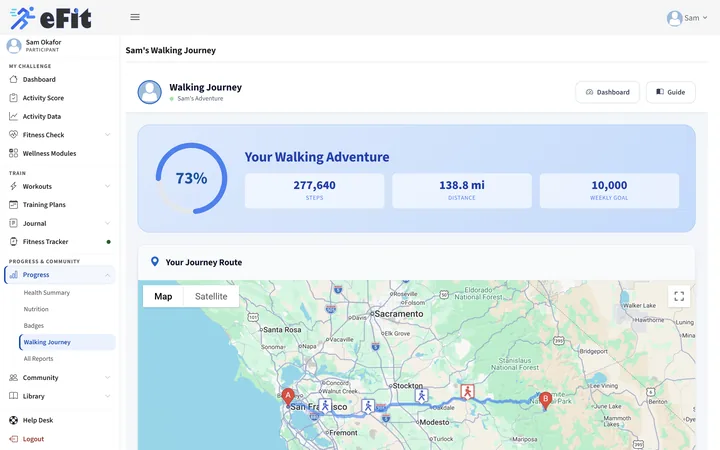Click the 73% circular progress ring
720x450 pixels.
coord(191,178)
